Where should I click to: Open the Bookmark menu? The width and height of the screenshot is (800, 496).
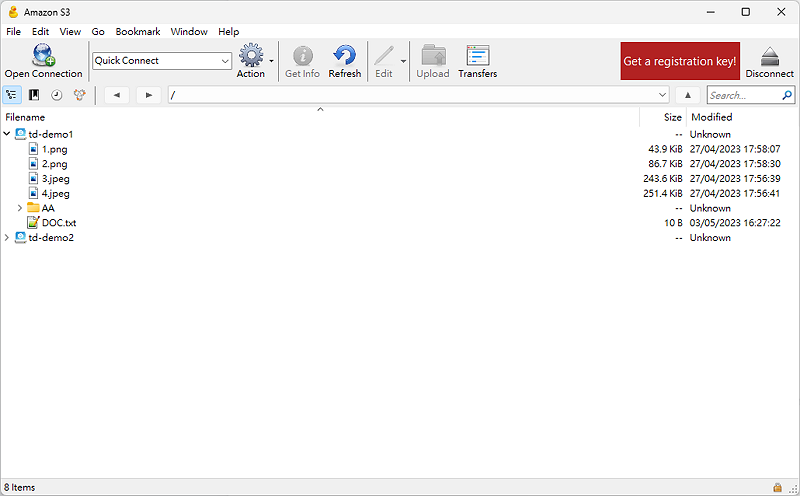pos(138,32)
